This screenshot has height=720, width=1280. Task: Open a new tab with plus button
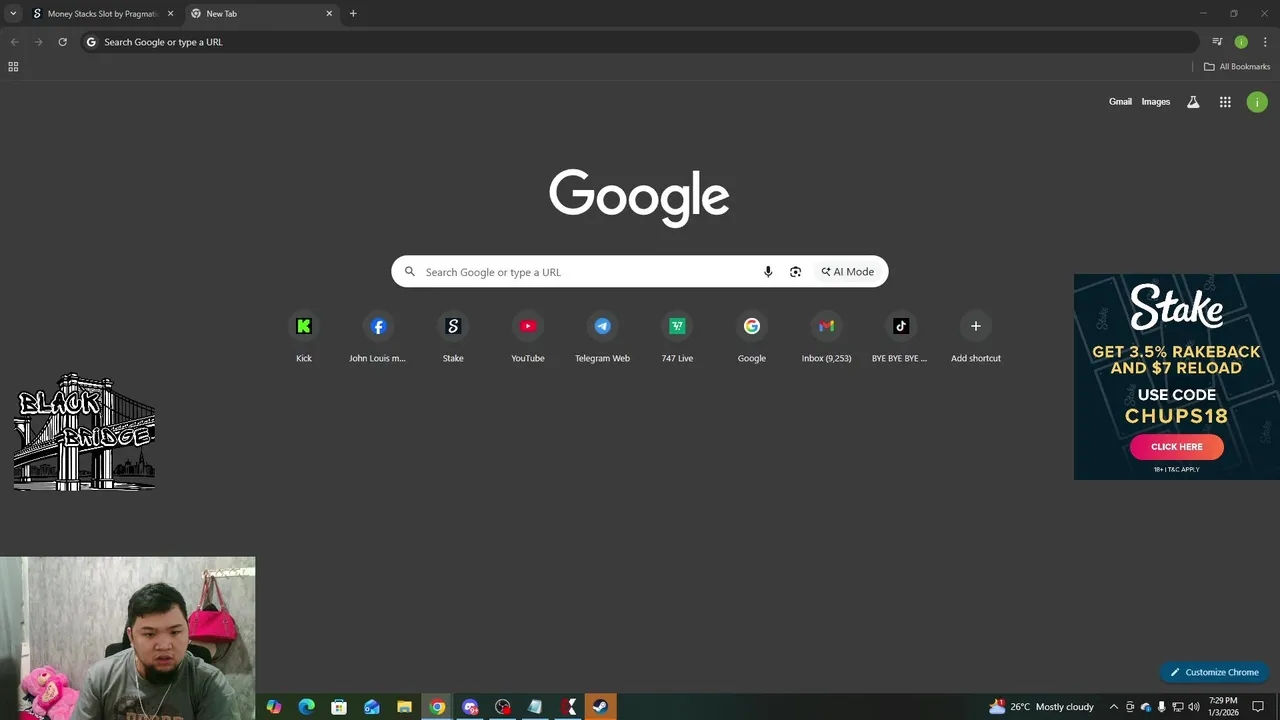353,14
